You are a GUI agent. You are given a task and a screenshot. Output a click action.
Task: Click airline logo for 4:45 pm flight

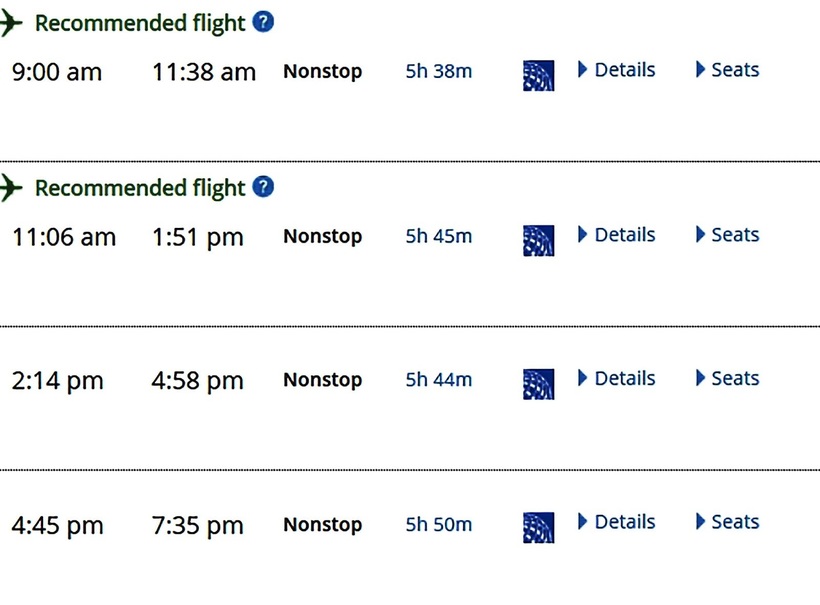click(x=538, y=527)
